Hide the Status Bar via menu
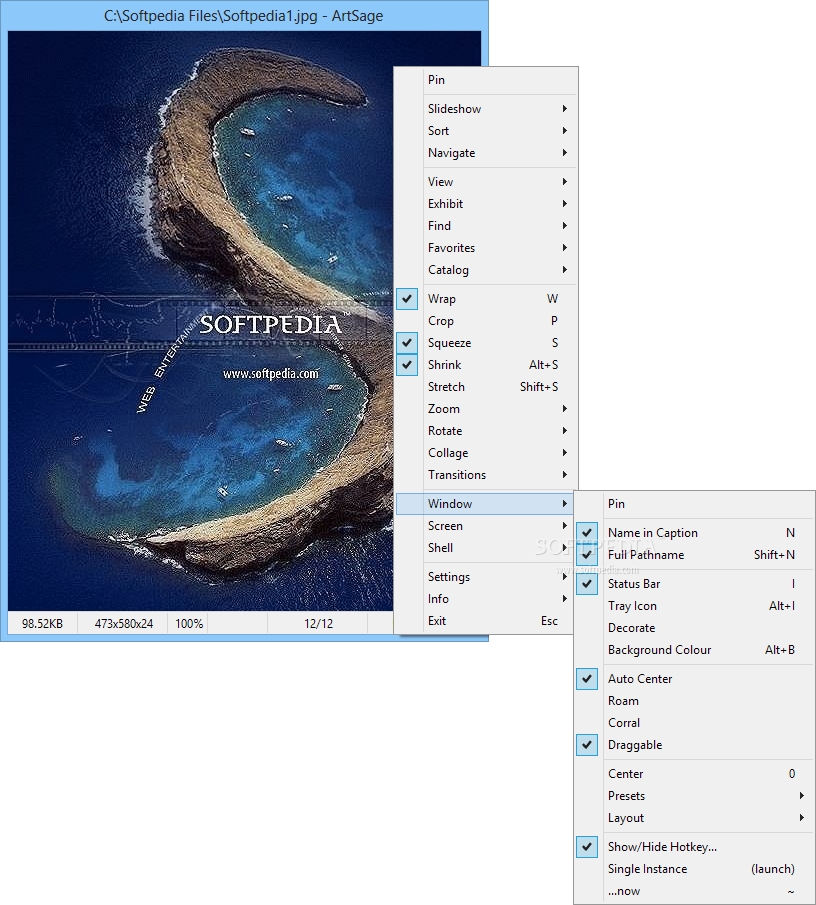The image size is (816, 905). [694, 584]
